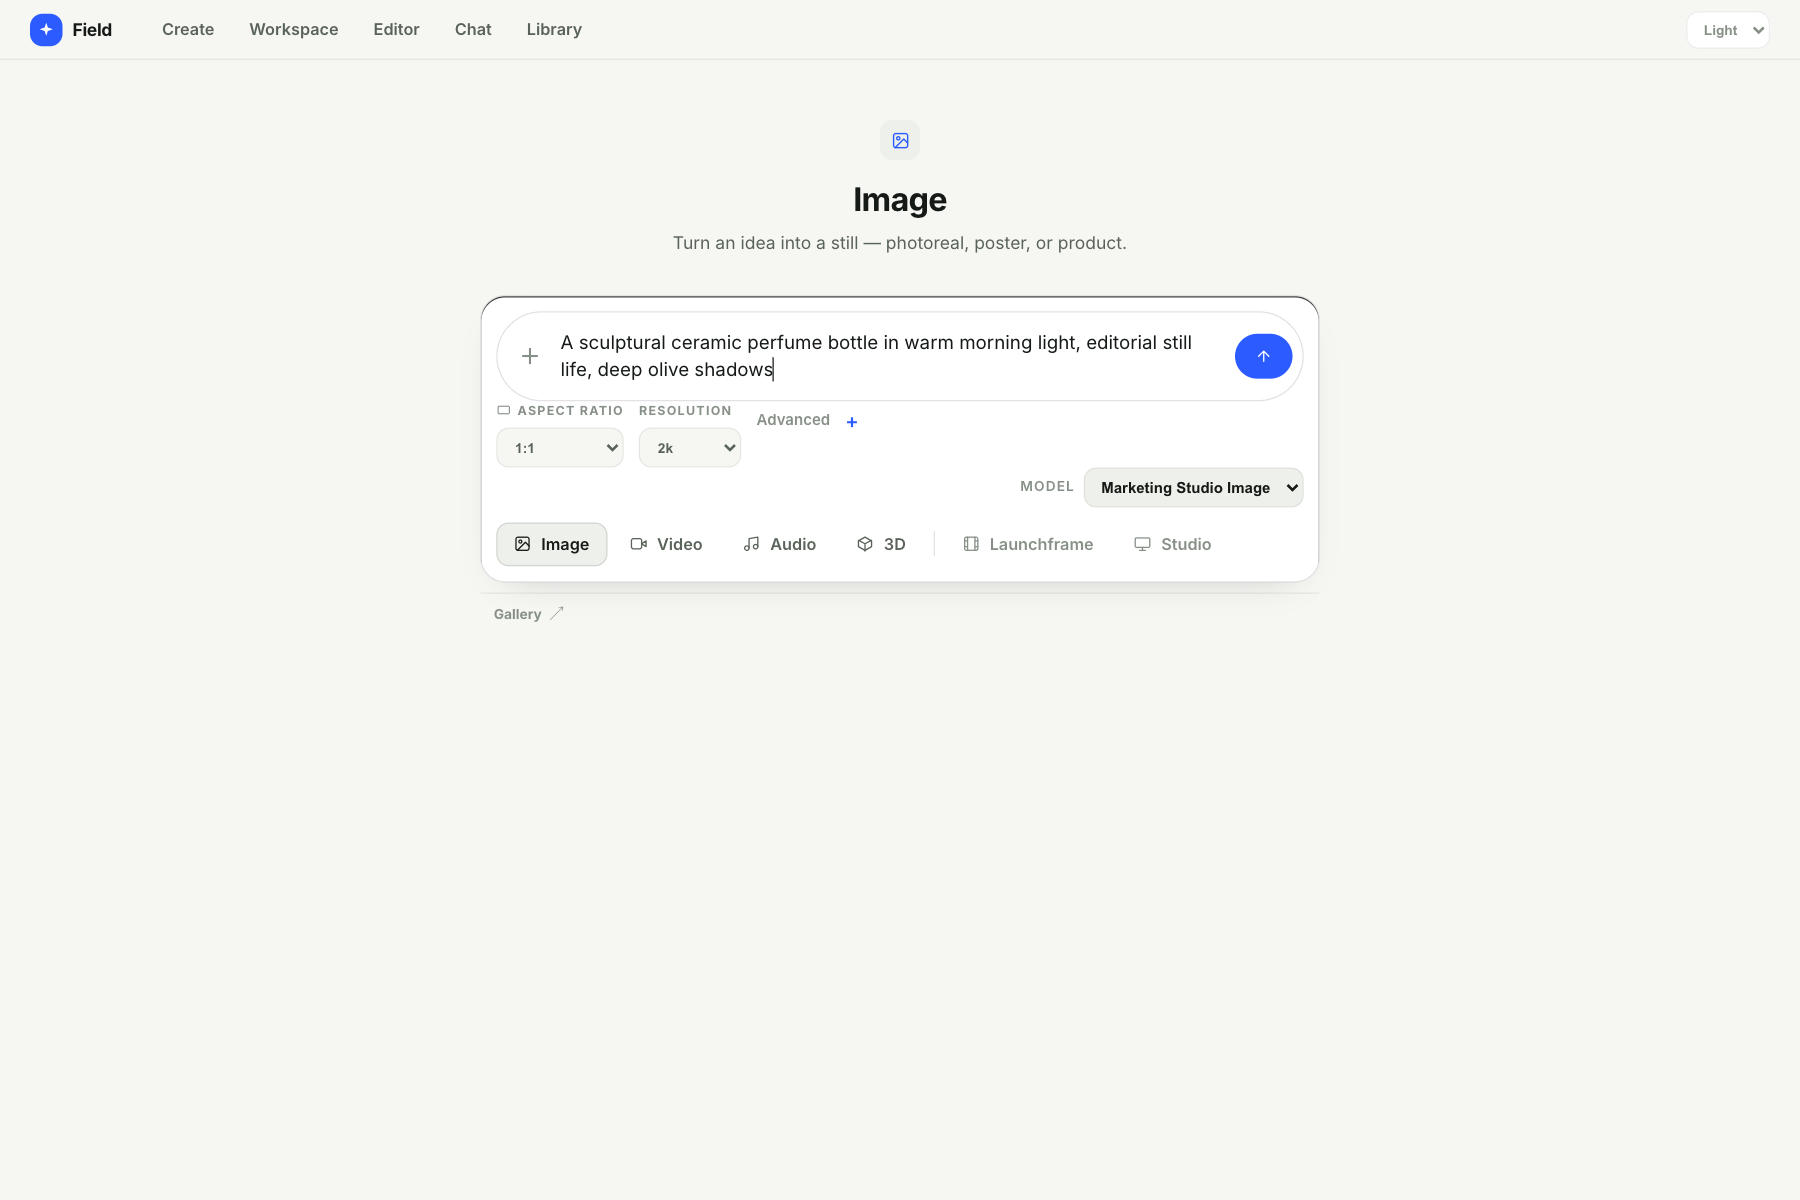This screenshot has height=1200, width=1800.
Task: Submit the prompt with the arrow button
Action: click(1263, 356)
